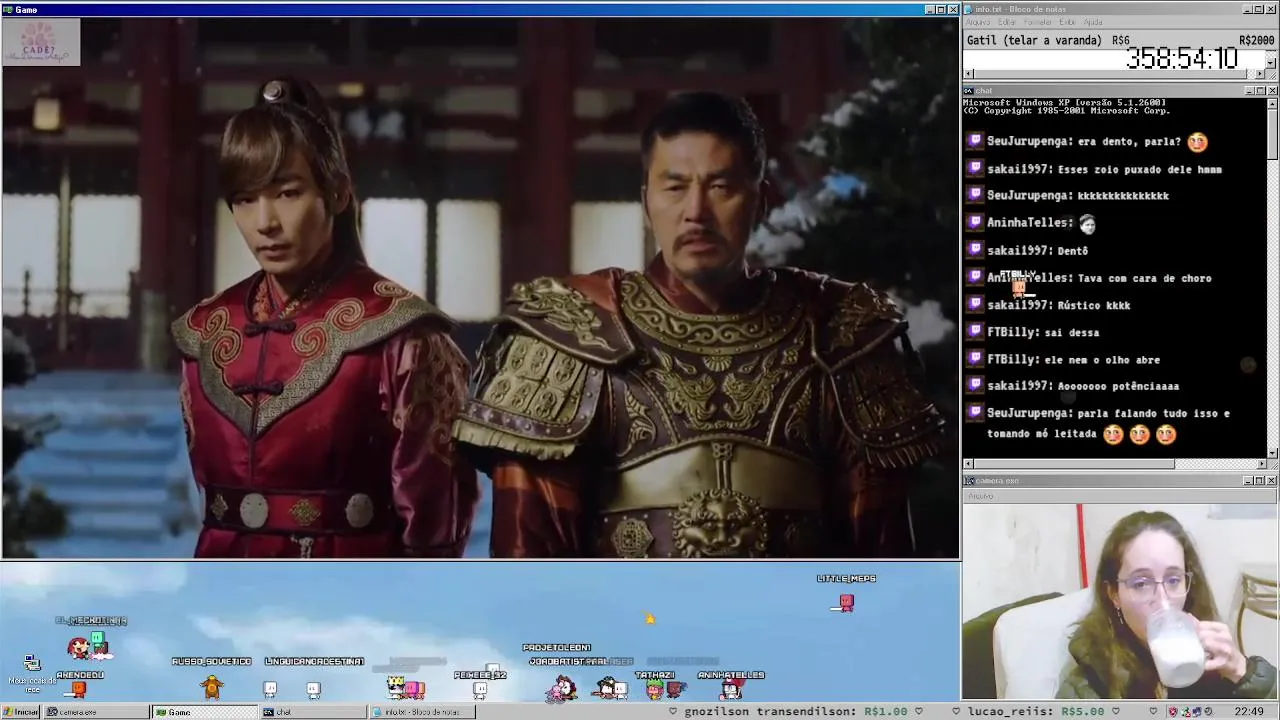The image size is (1280, 720).
Task: Click the CADE? logo in Game window
Action: pyautogui.click(x=41, y=42)
